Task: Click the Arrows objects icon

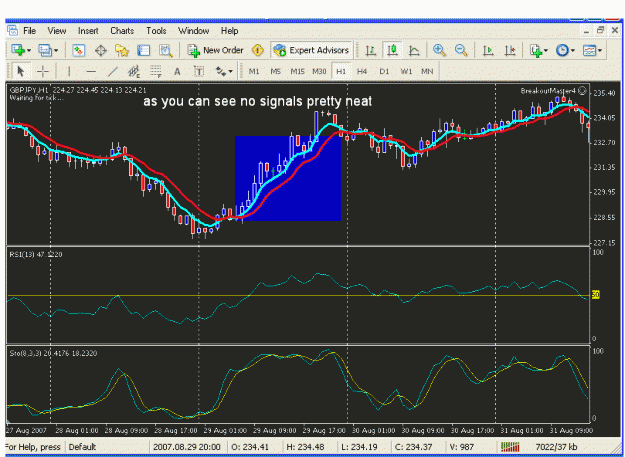Action: click(x=220, y=72)
